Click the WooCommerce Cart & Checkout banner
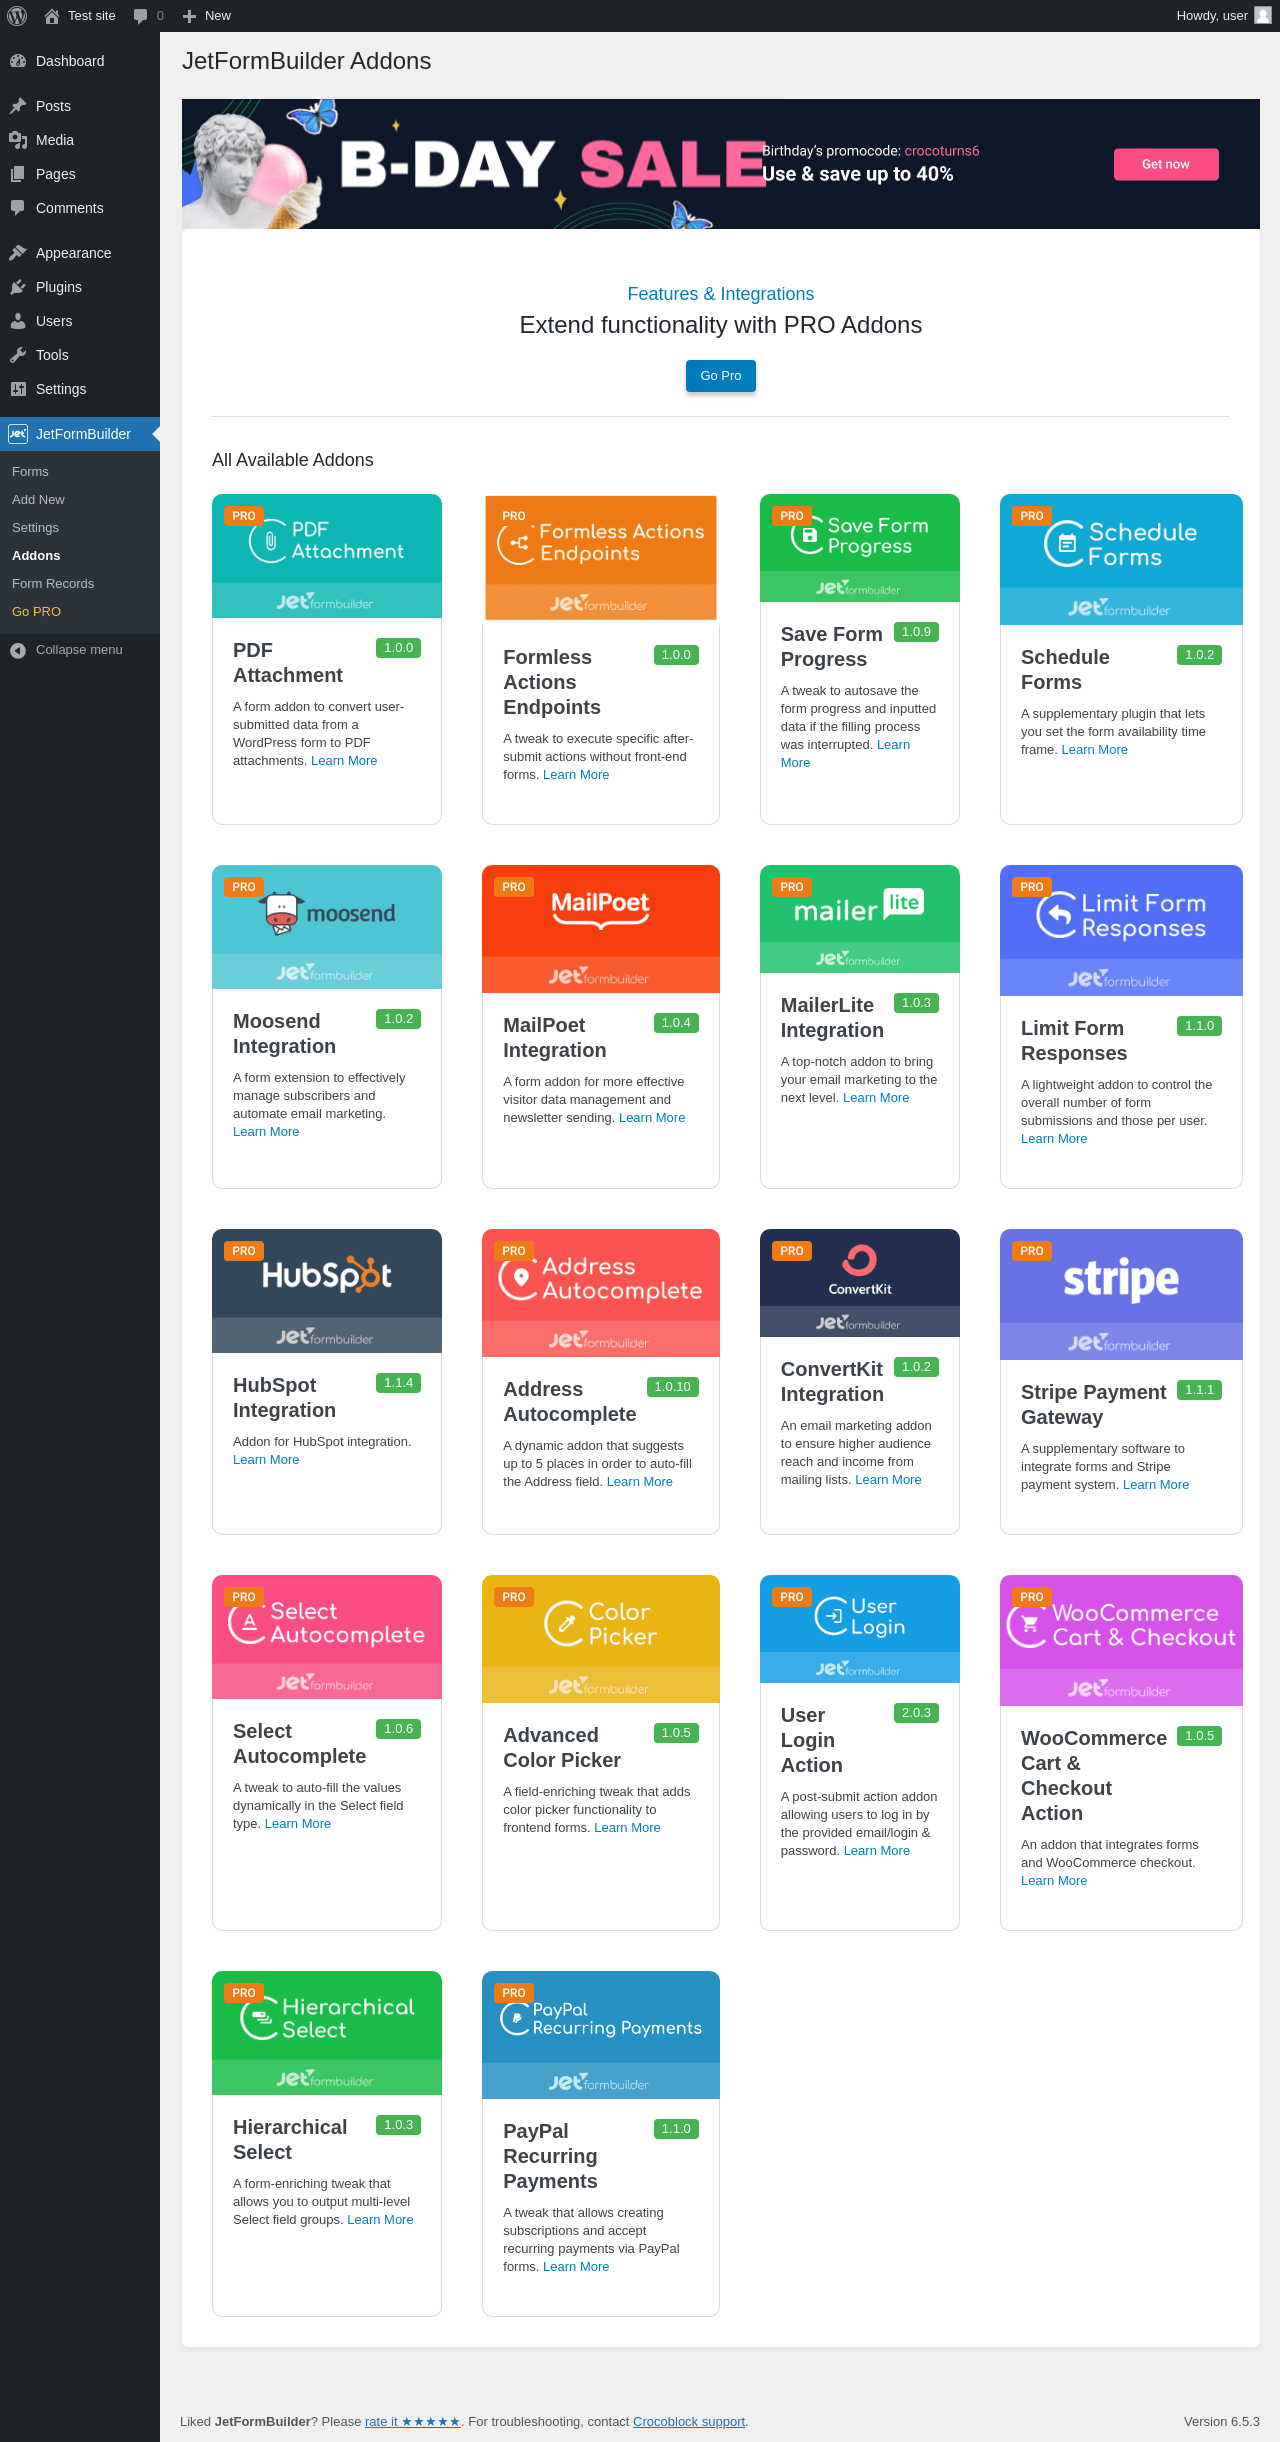This screenshot has height=2442, width=1280. click(x=1121, y=1640)
